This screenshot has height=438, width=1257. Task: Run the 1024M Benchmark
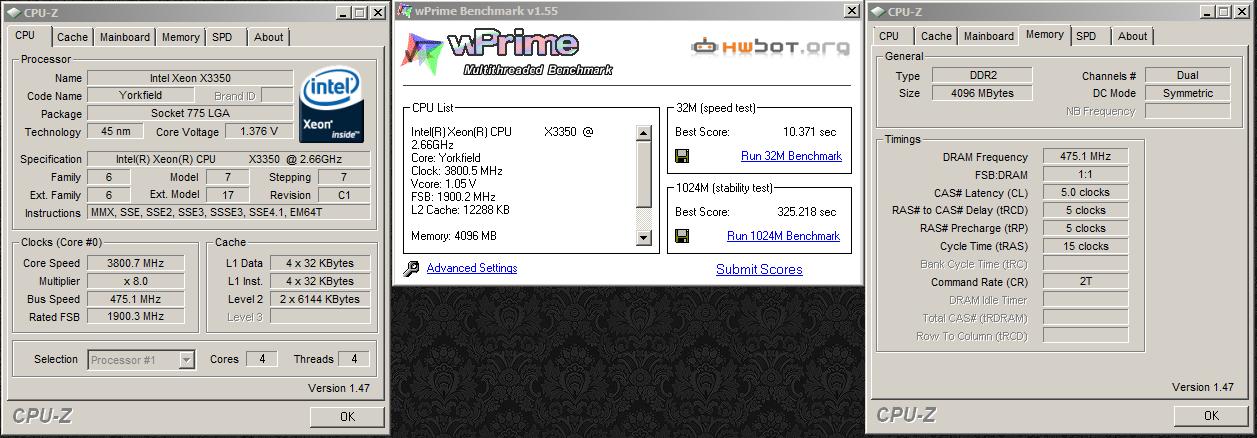pos(783,236)
